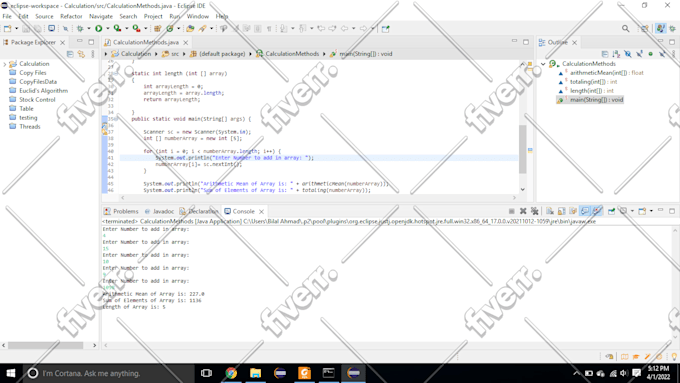Toggle Link with Editor in Package Explorer
680x383 pixels.
click(81, 54)
